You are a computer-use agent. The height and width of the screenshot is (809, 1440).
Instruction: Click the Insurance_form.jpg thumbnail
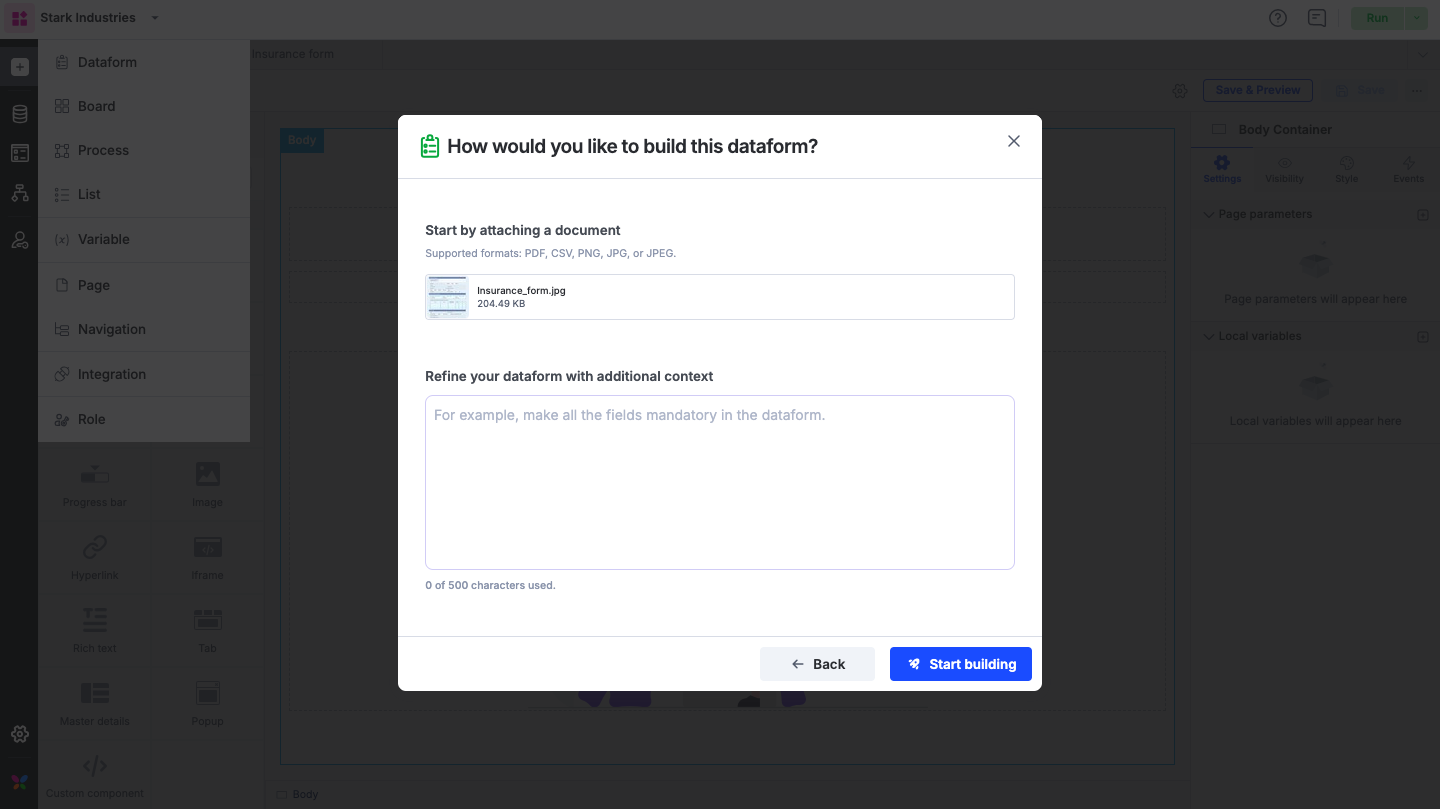tap(447, 297)
